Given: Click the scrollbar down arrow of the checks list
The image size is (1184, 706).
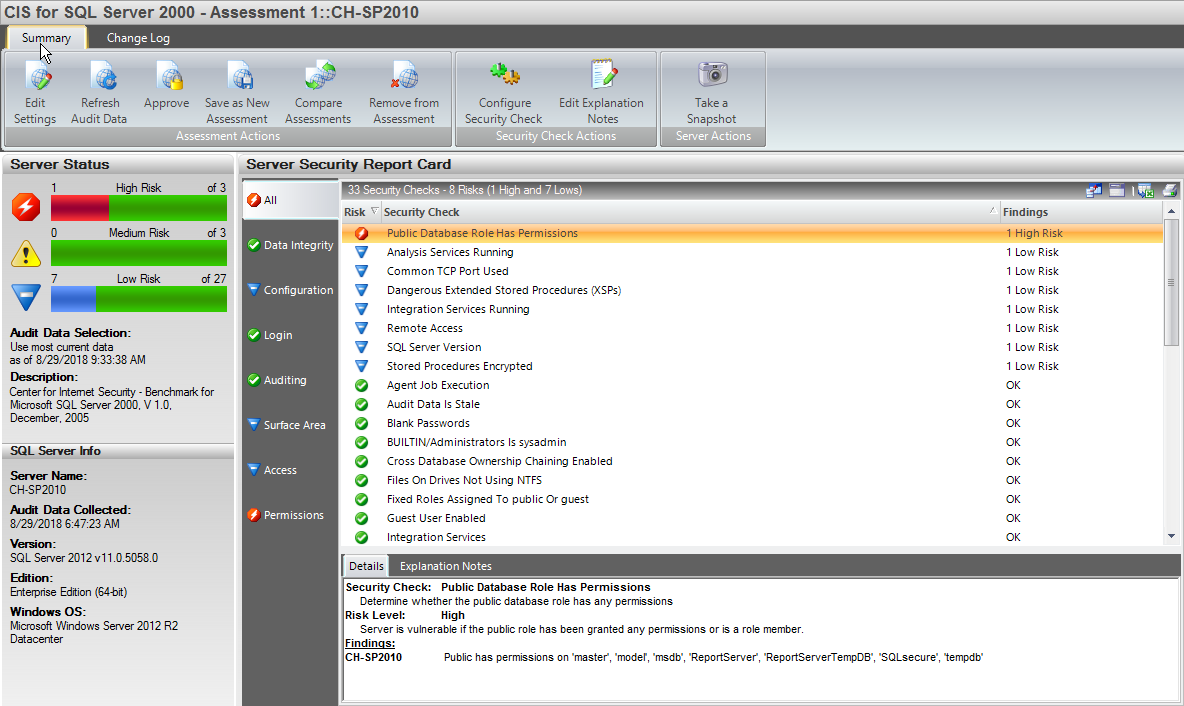Looking at the screenshot, I should pyautogui.click(x=1171, y=536).
